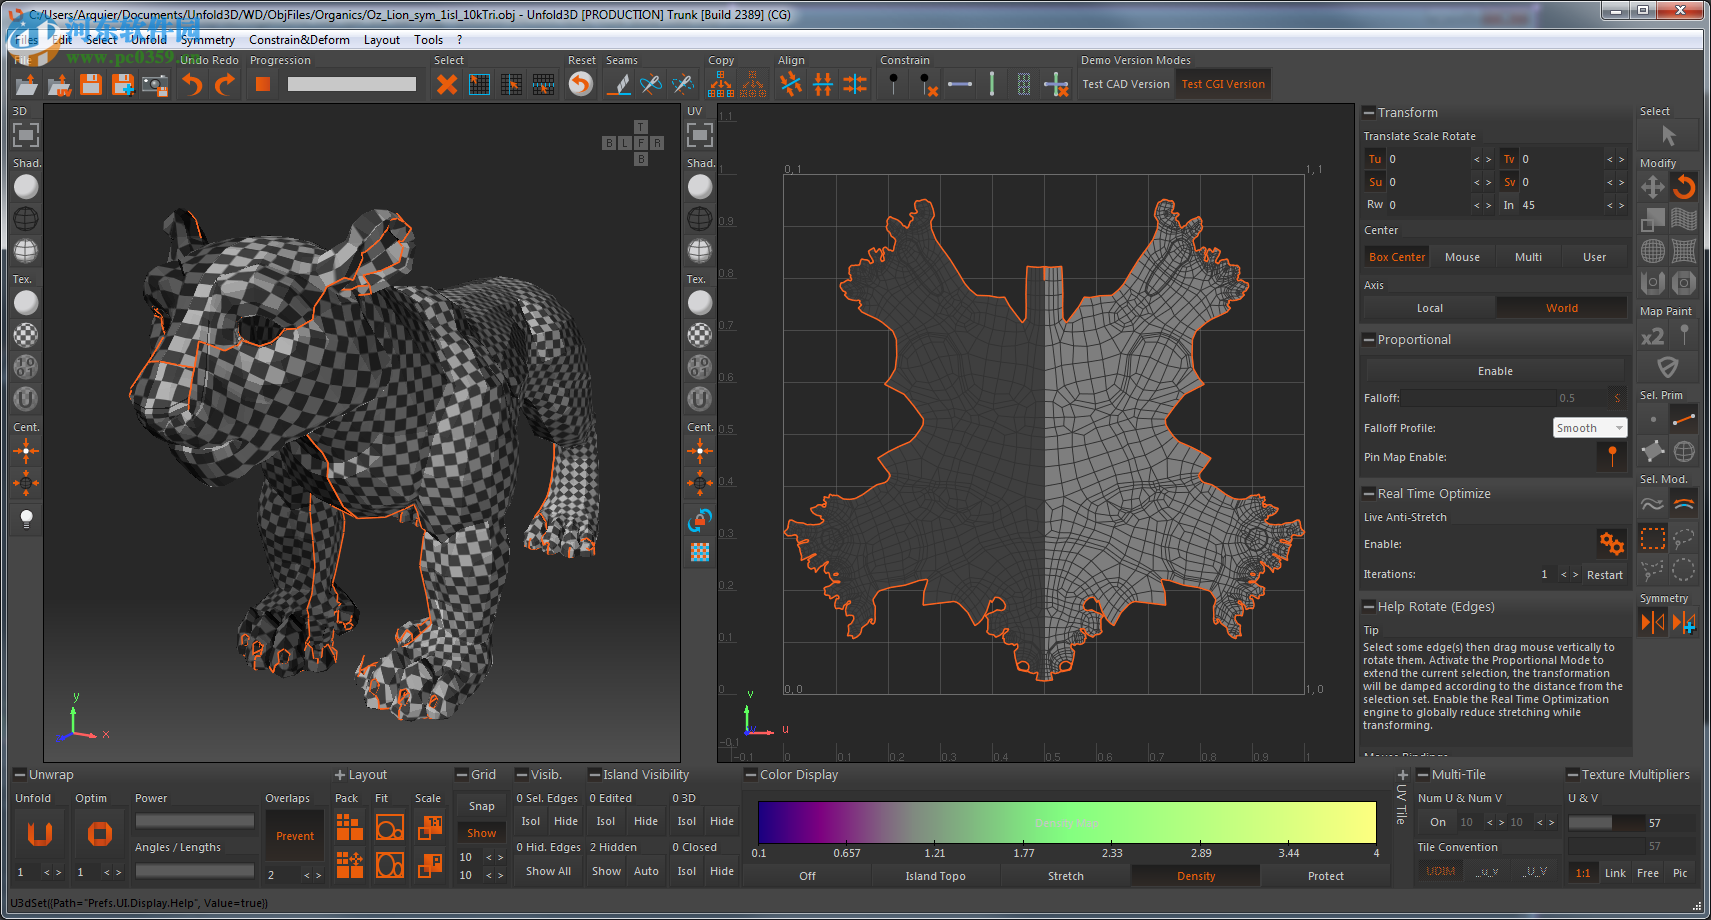This screenshot has height=920, width=1711.
Task: Collapse the Transform panel
Action: point(1368,112)
